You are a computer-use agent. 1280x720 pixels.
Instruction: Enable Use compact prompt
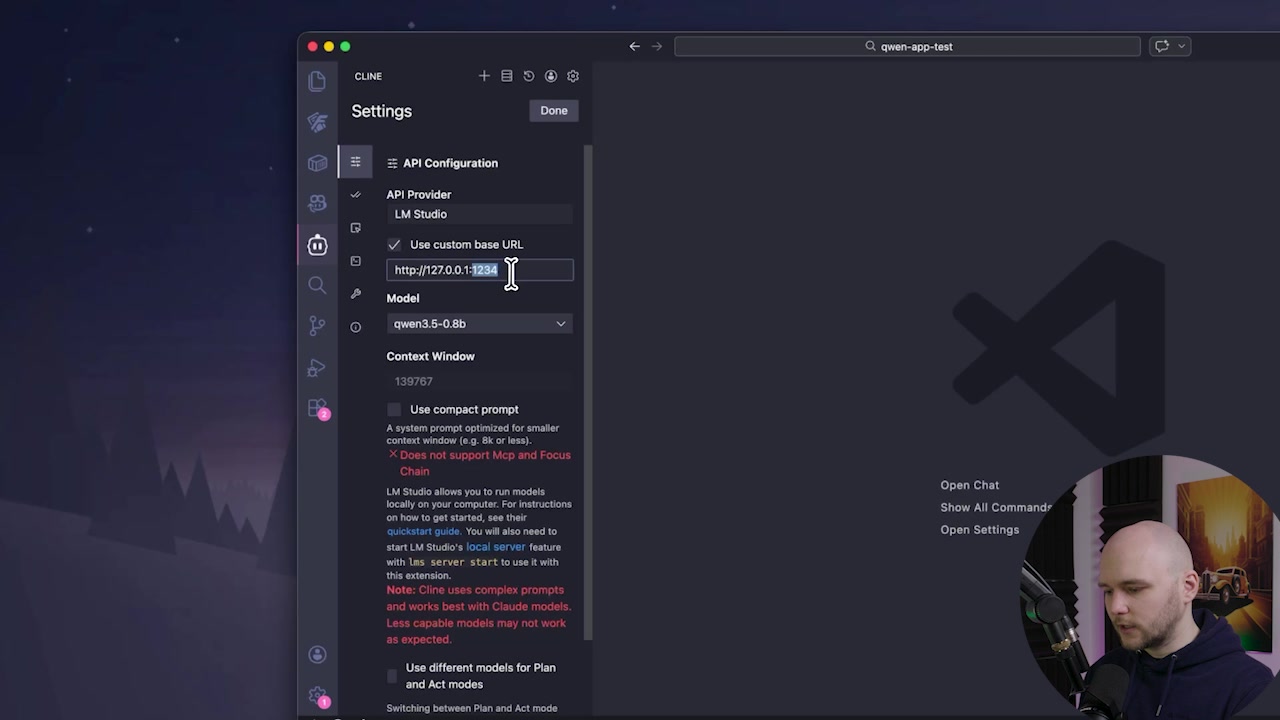click(394, 409)
